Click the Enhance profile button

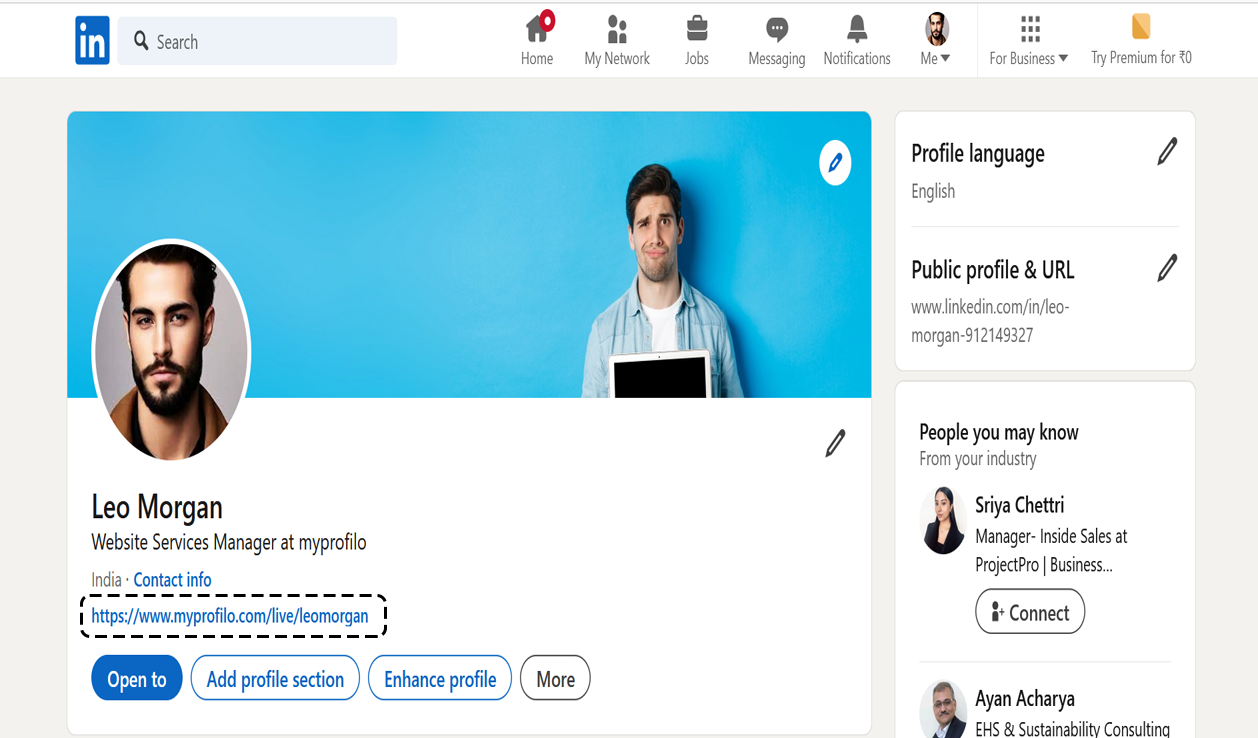[x=440, y=679]
